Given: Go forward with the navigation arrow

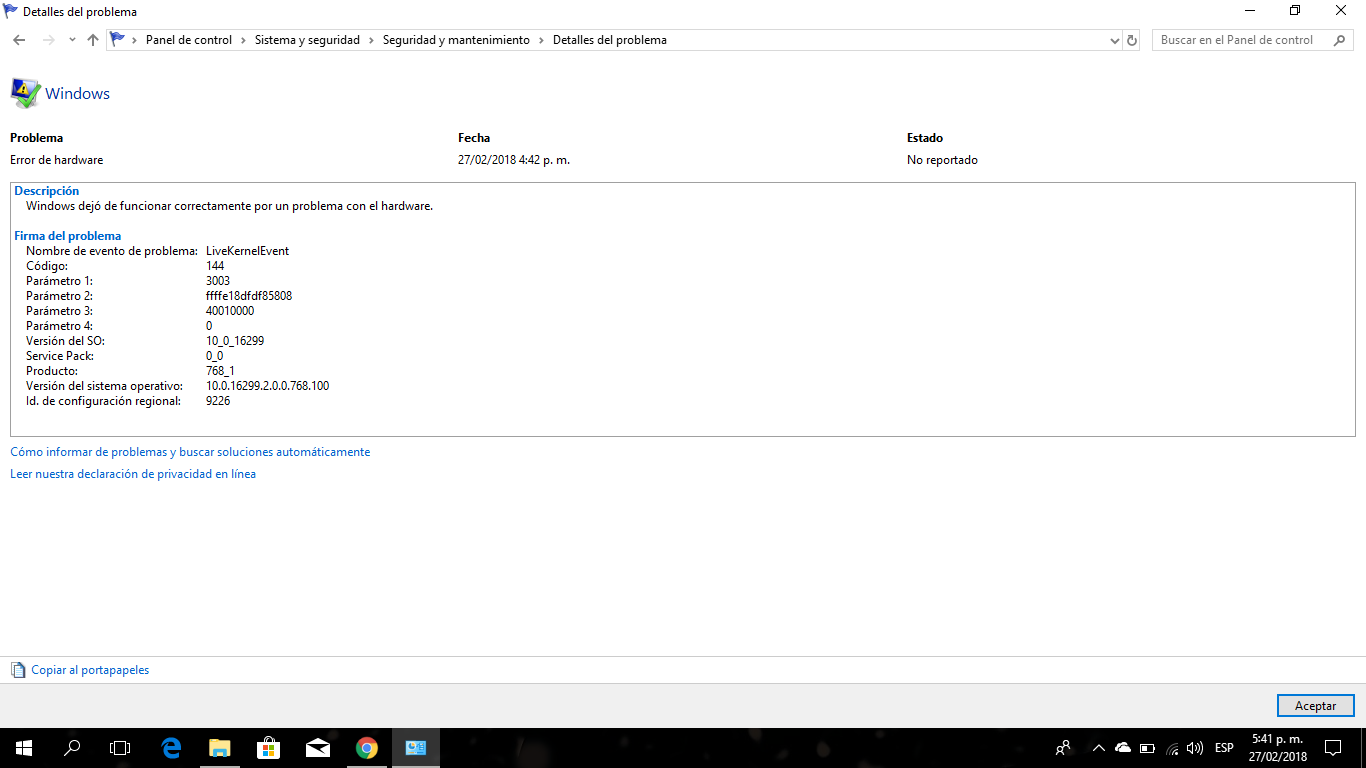Looking at the screenshot, I should point(48,40).
